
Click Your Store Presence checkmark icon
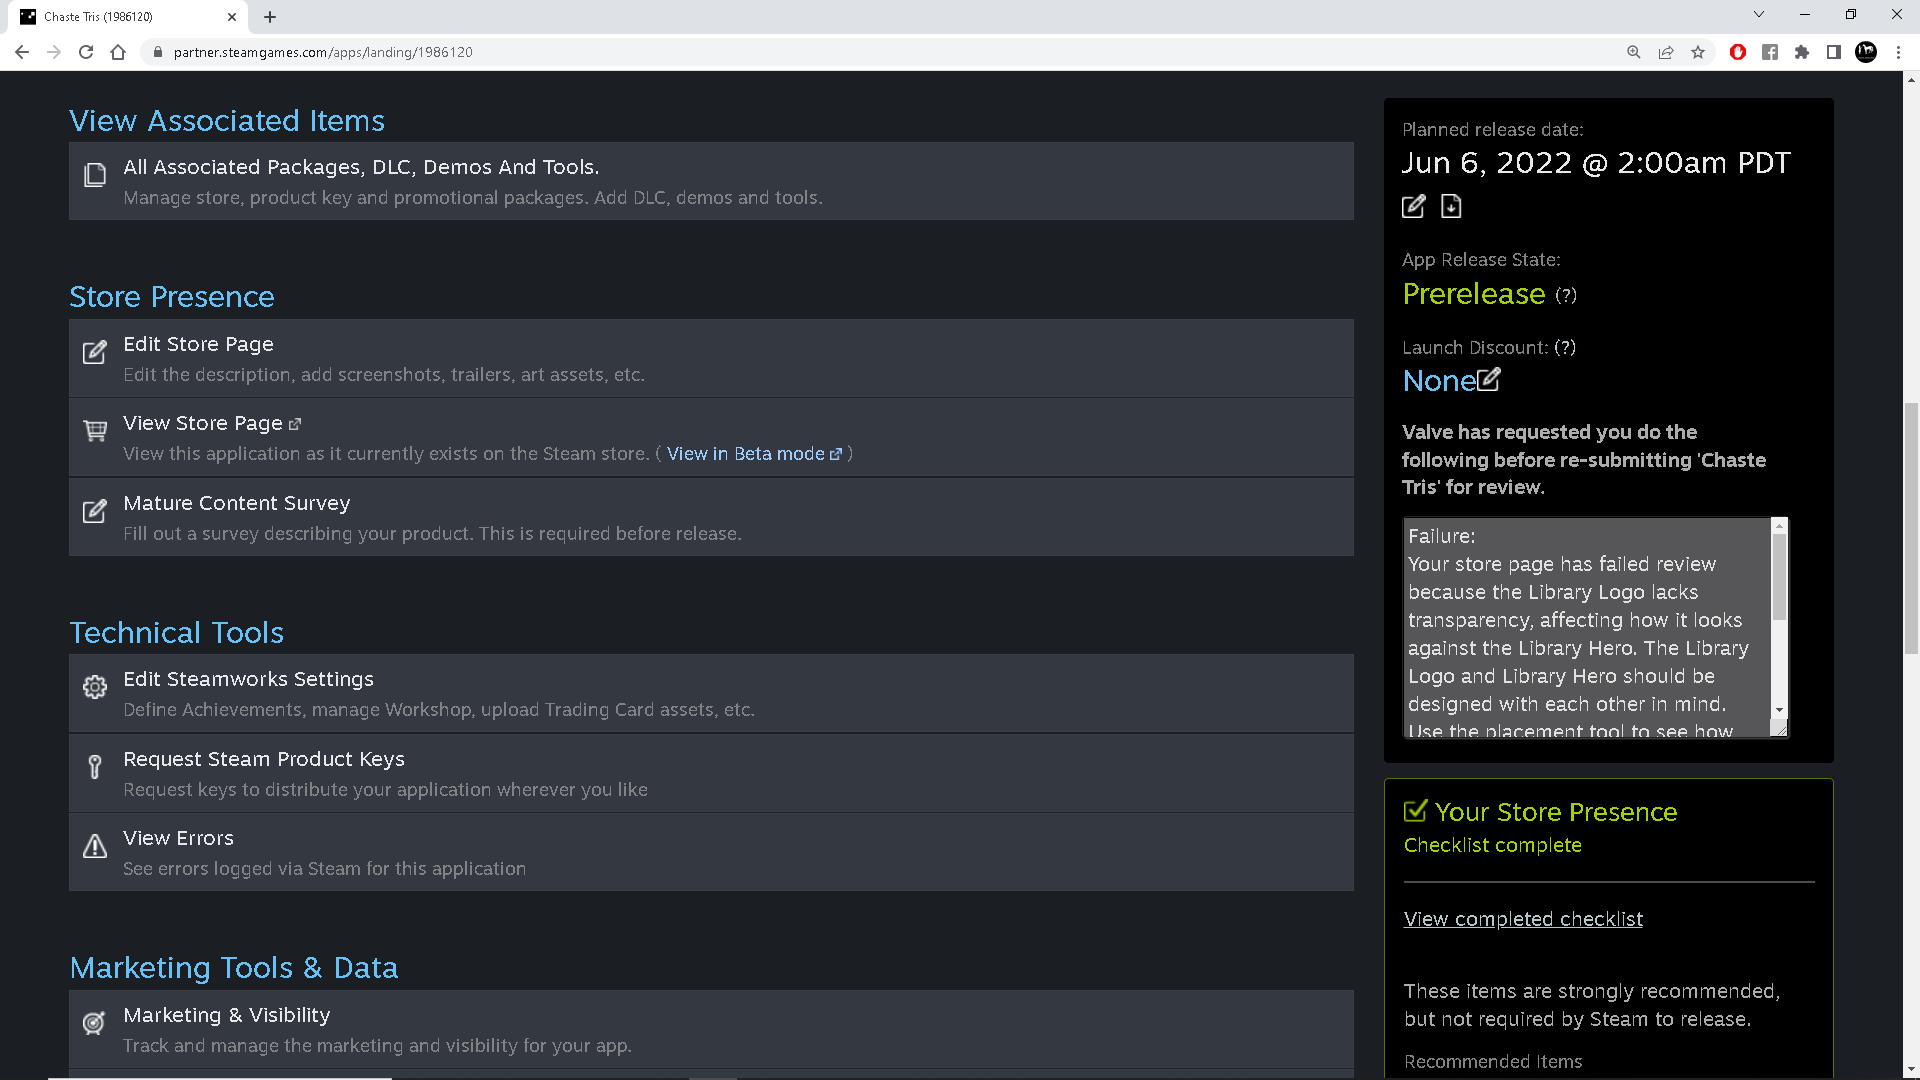pos(1415,811)
